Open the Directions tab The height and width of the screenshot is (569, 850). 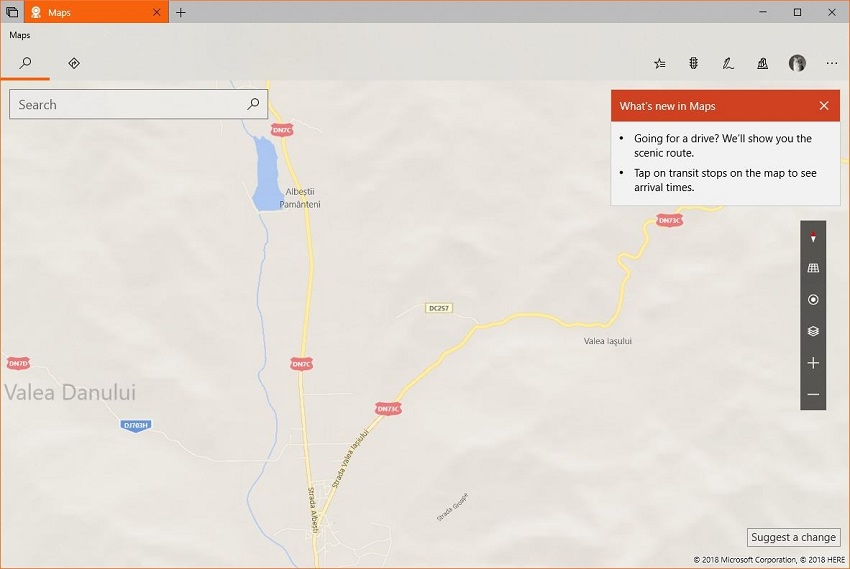pyautogui.click(x=74, y=63)
